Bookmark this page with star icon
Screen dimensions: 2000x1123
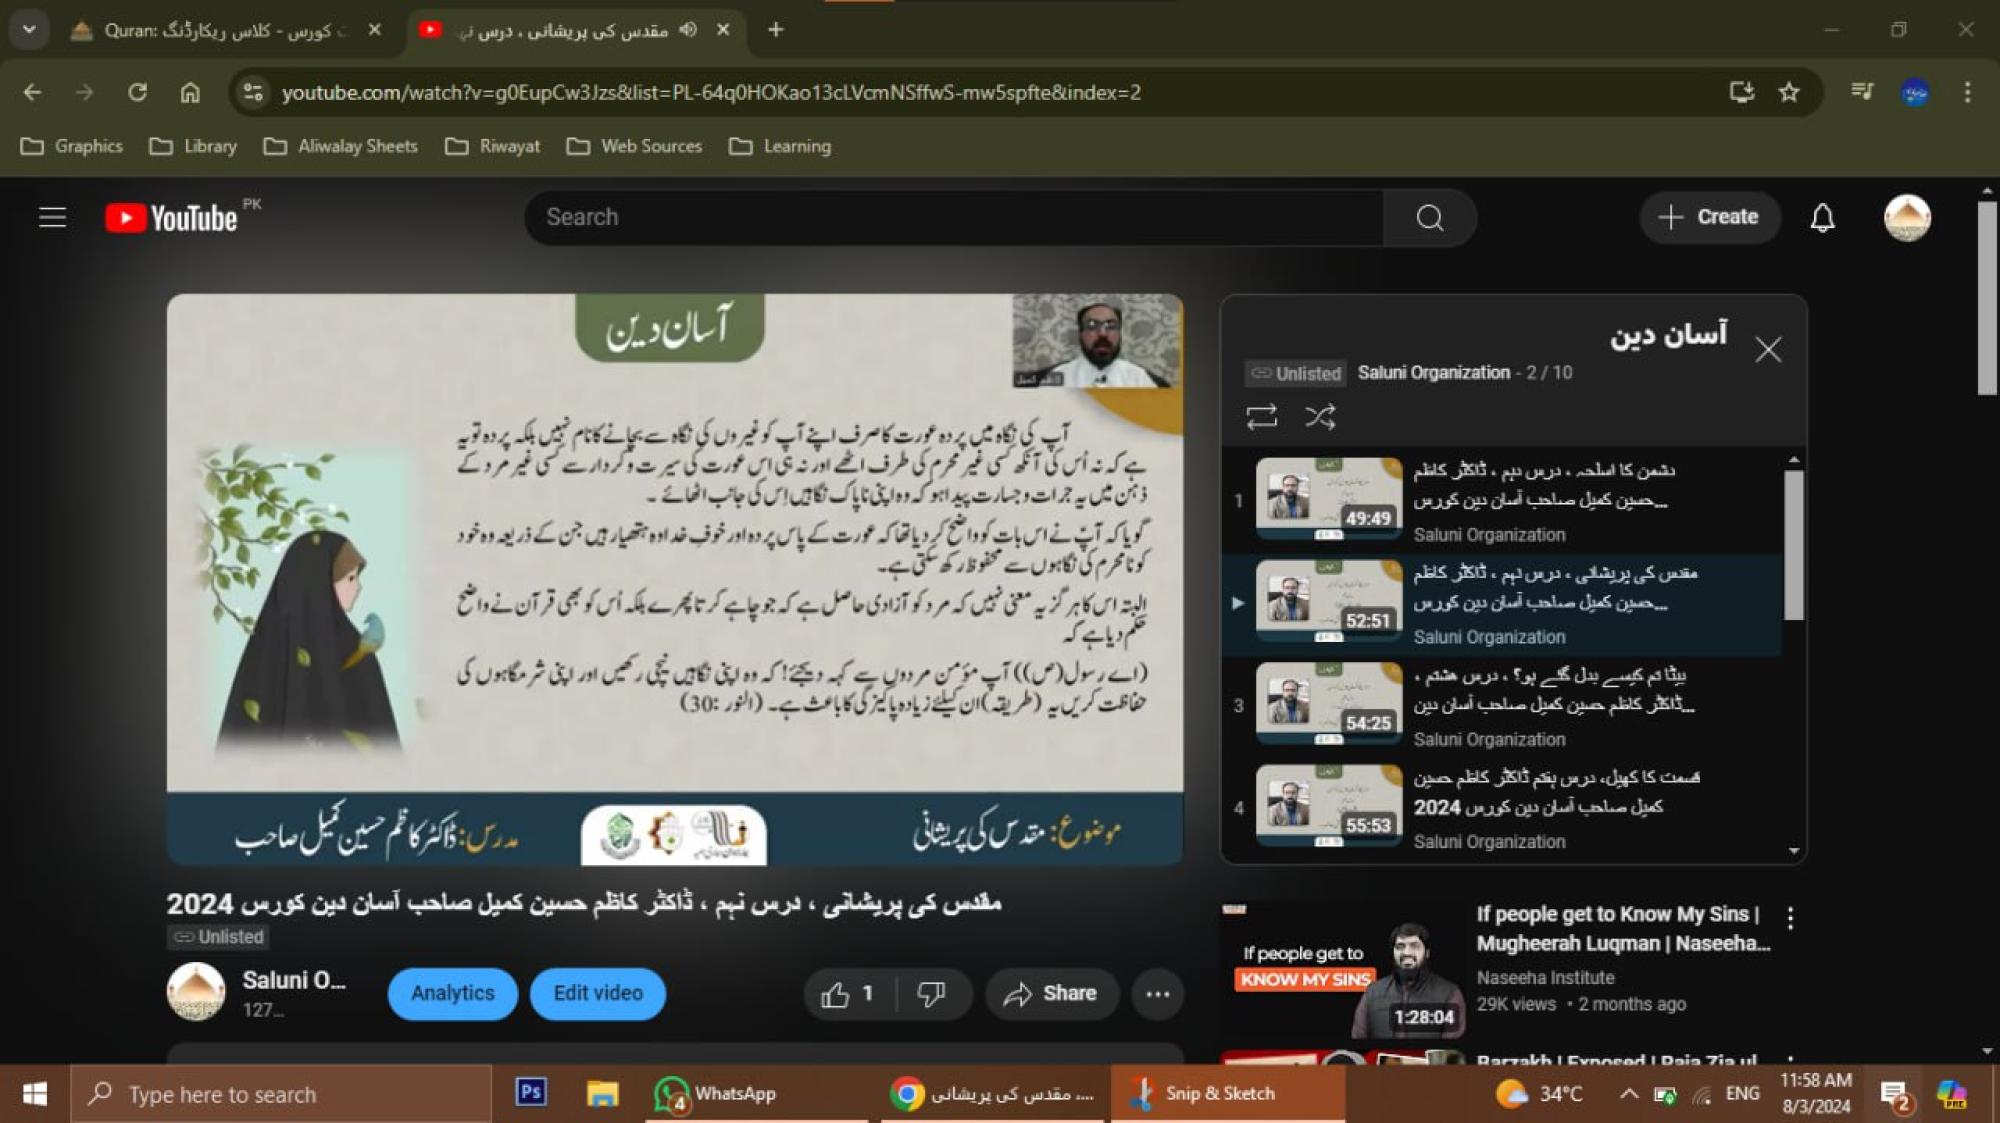click(1789, 92)
